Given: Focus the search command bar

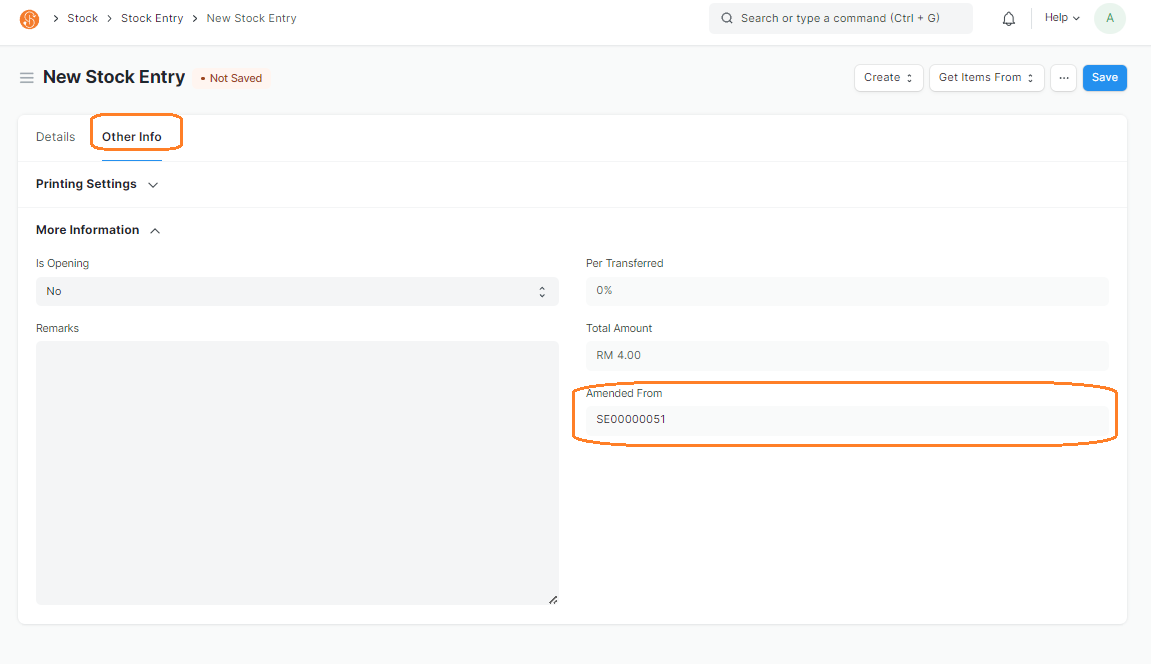Looking at the screenshot, I should coord(840,18).
